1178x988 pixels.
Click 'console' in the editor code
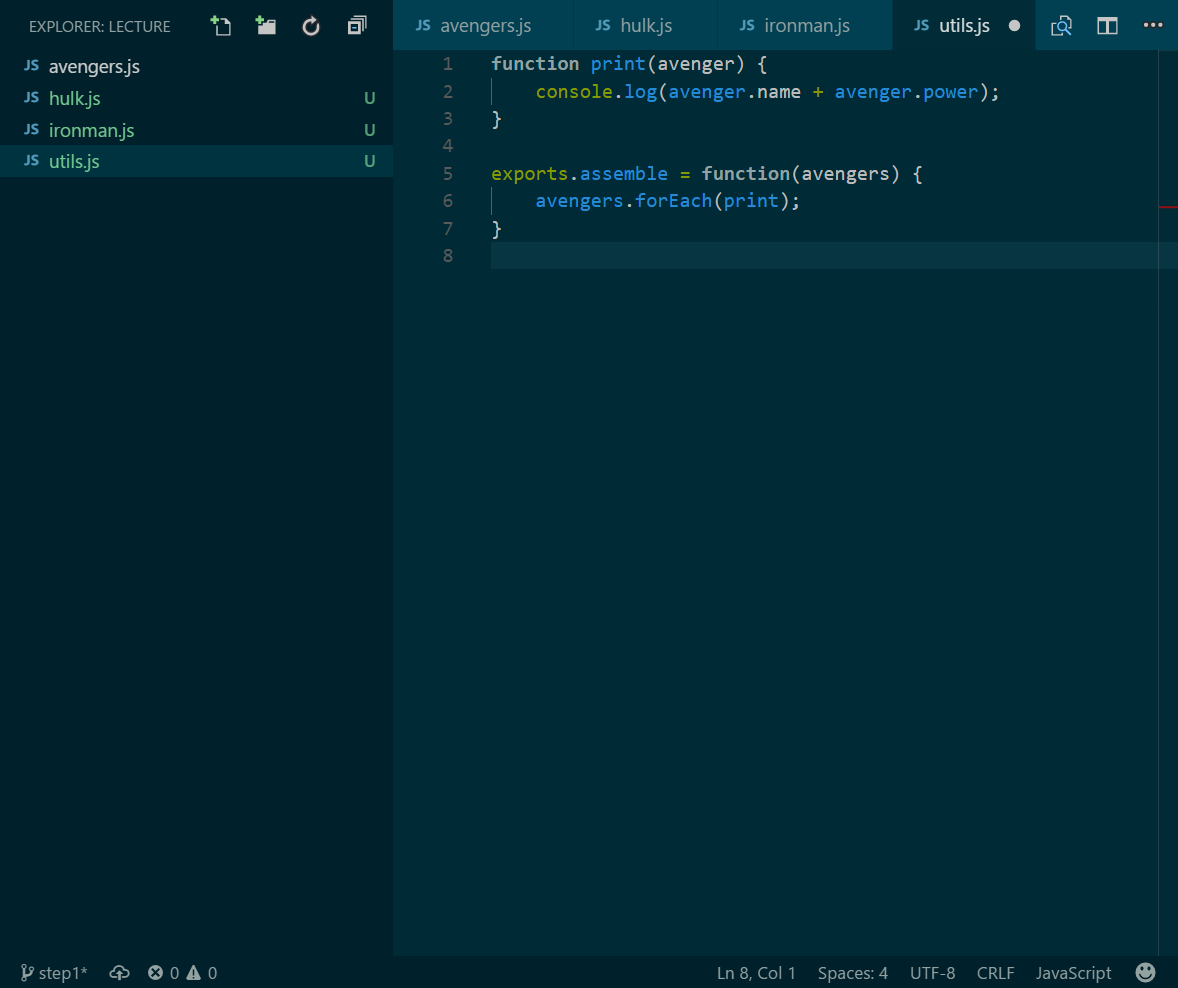coord(574,92)
